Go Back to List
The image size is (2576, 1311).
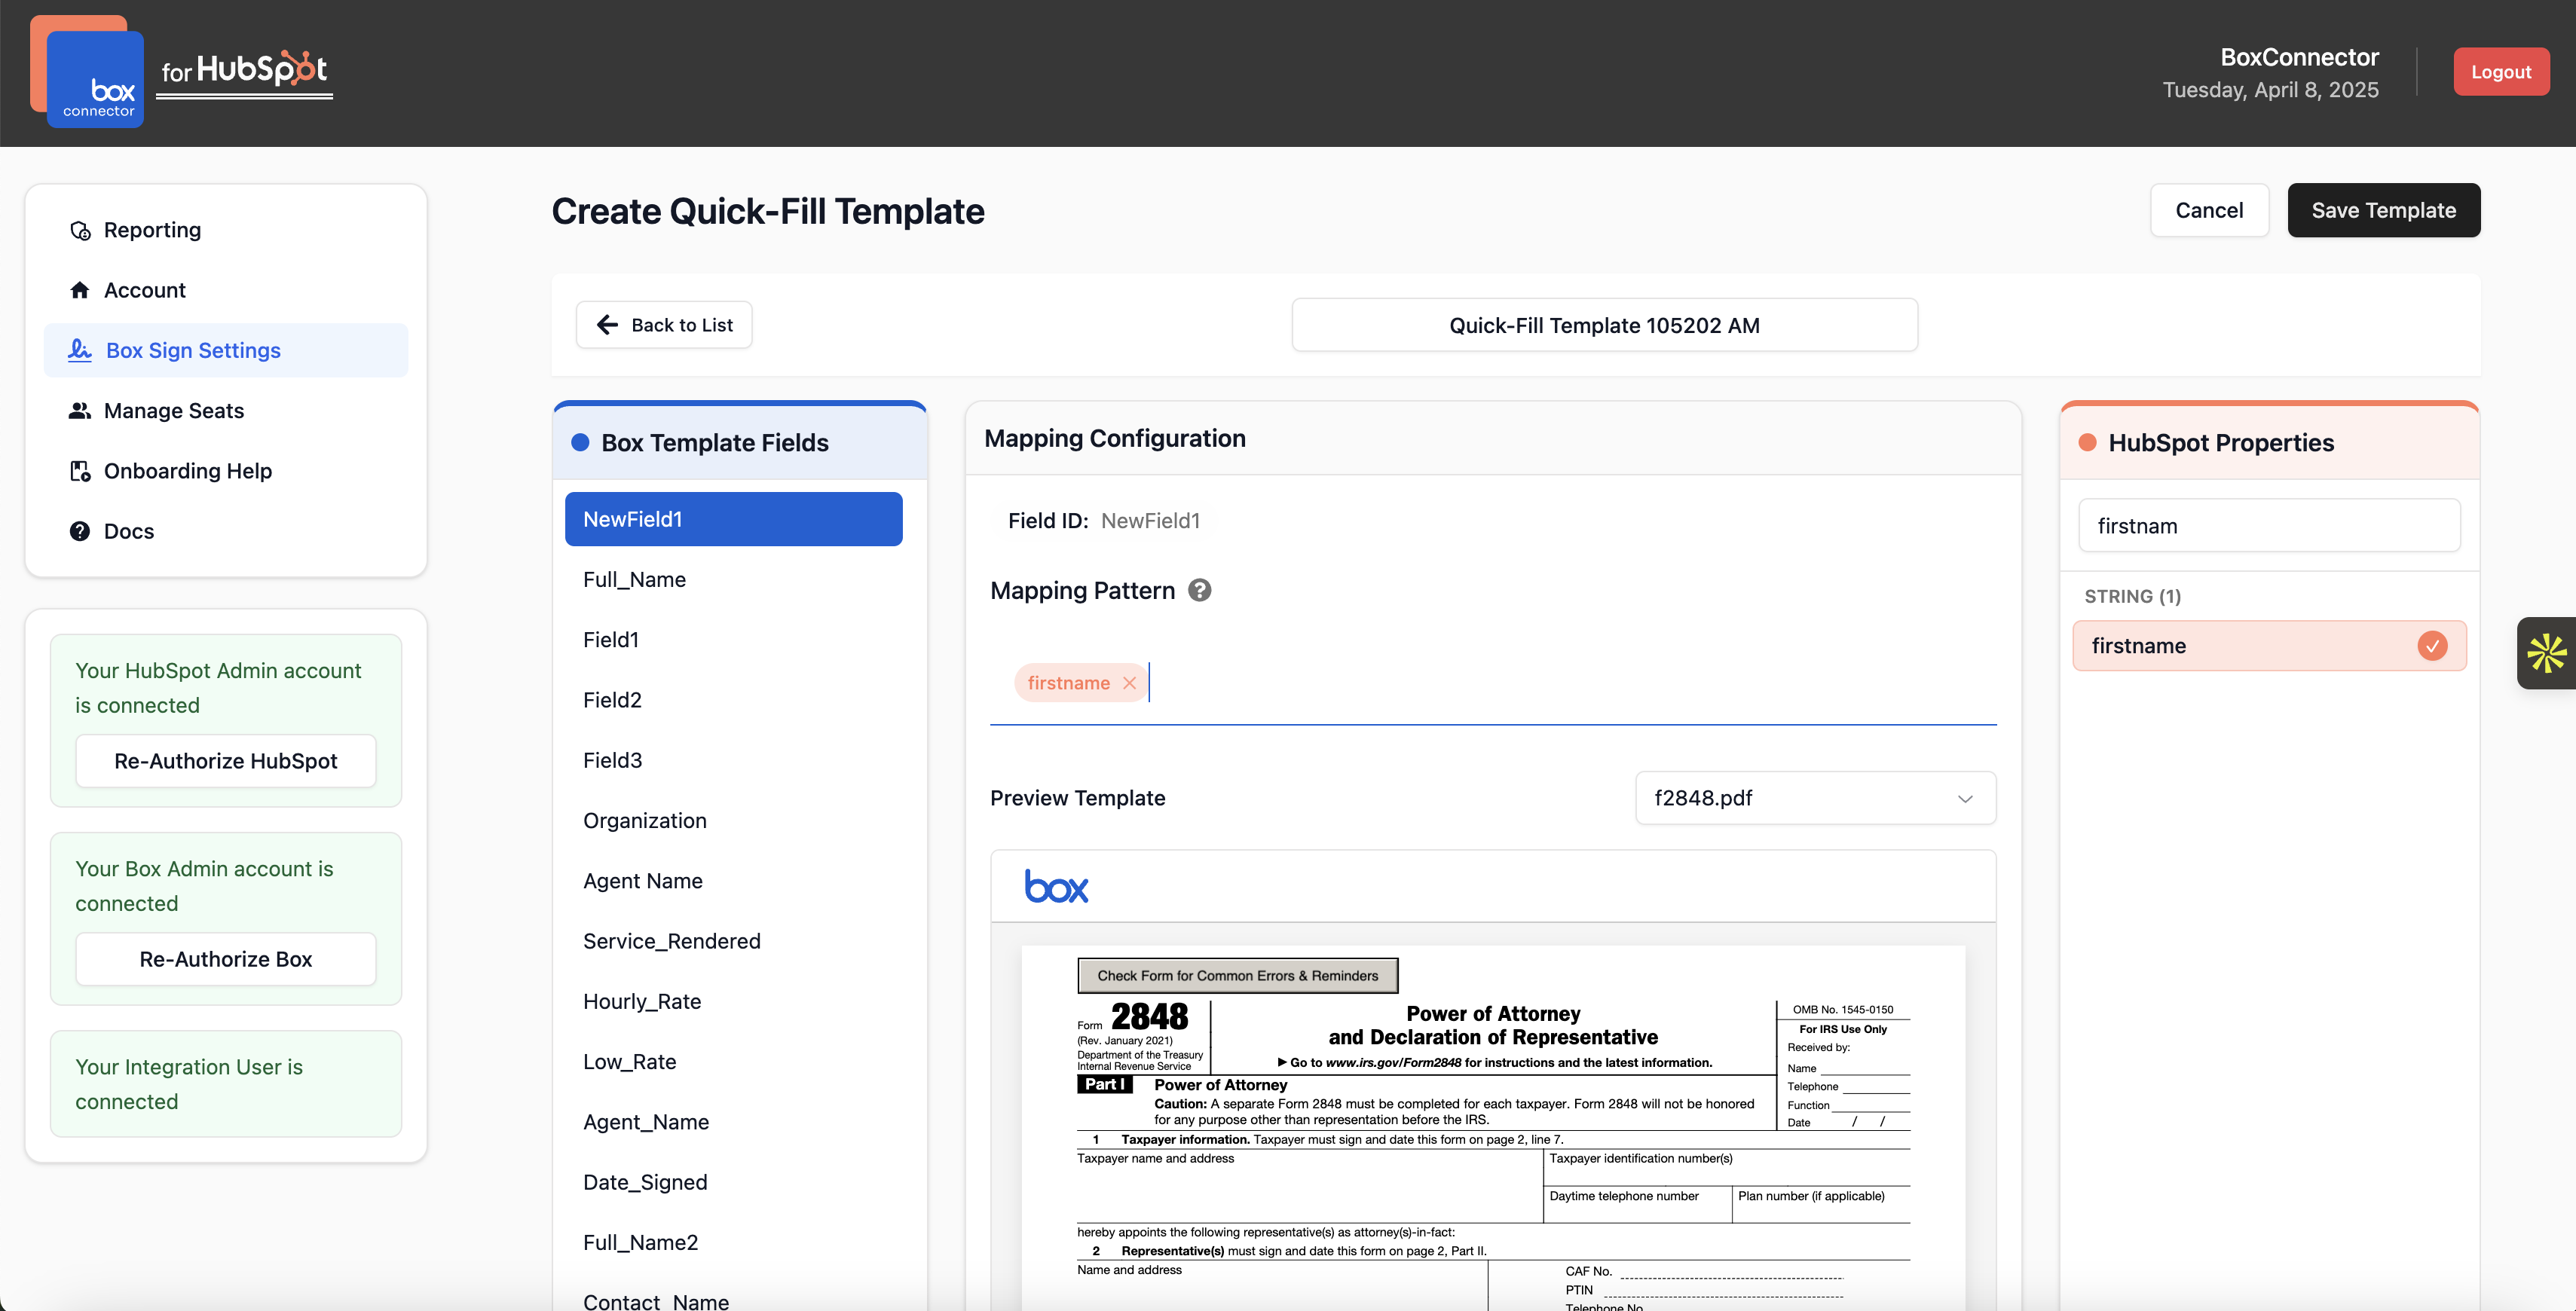pos(664,325)
